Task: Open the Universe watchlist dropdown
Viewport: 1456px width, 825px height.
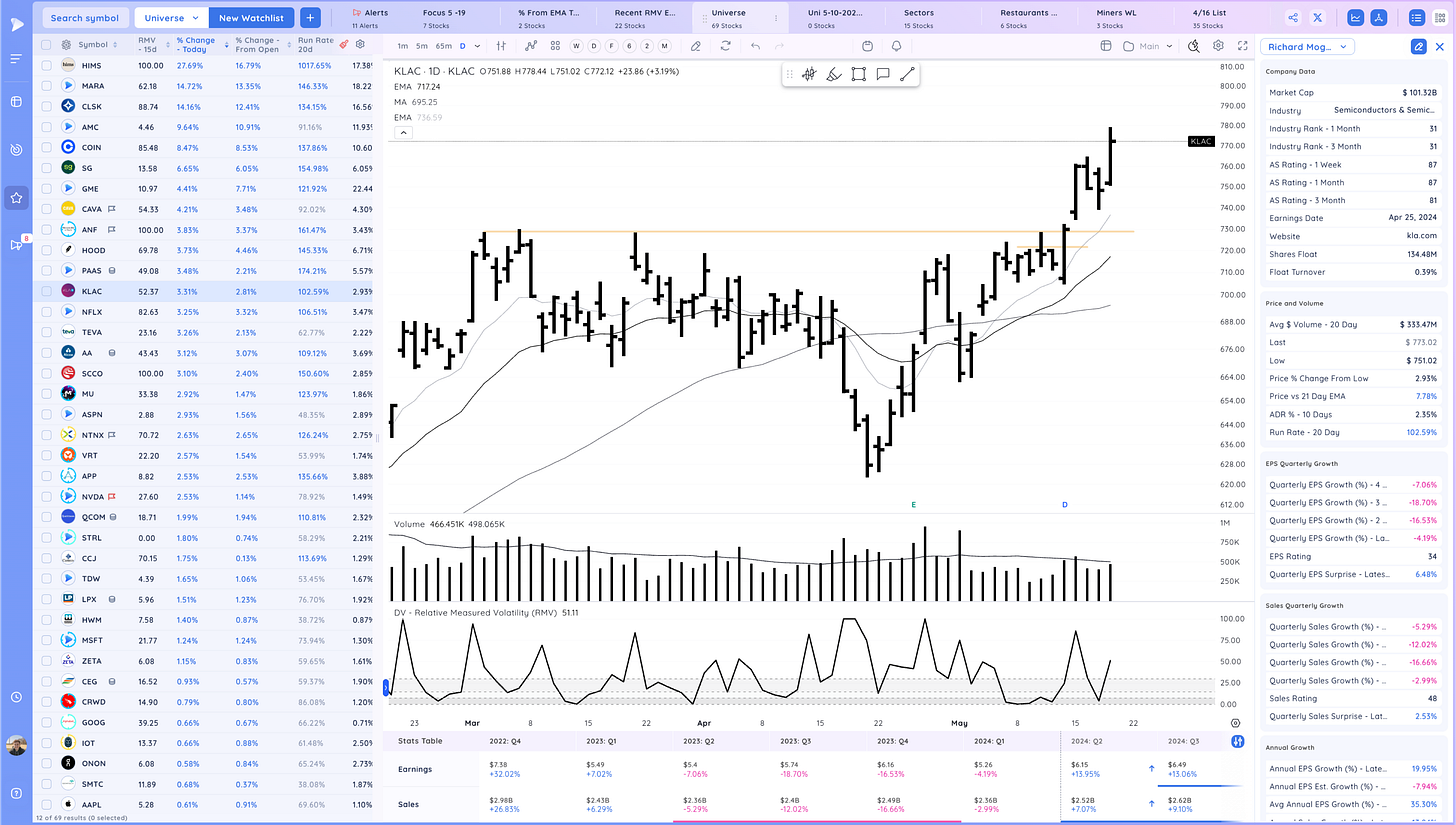Action: pos(171,17)
